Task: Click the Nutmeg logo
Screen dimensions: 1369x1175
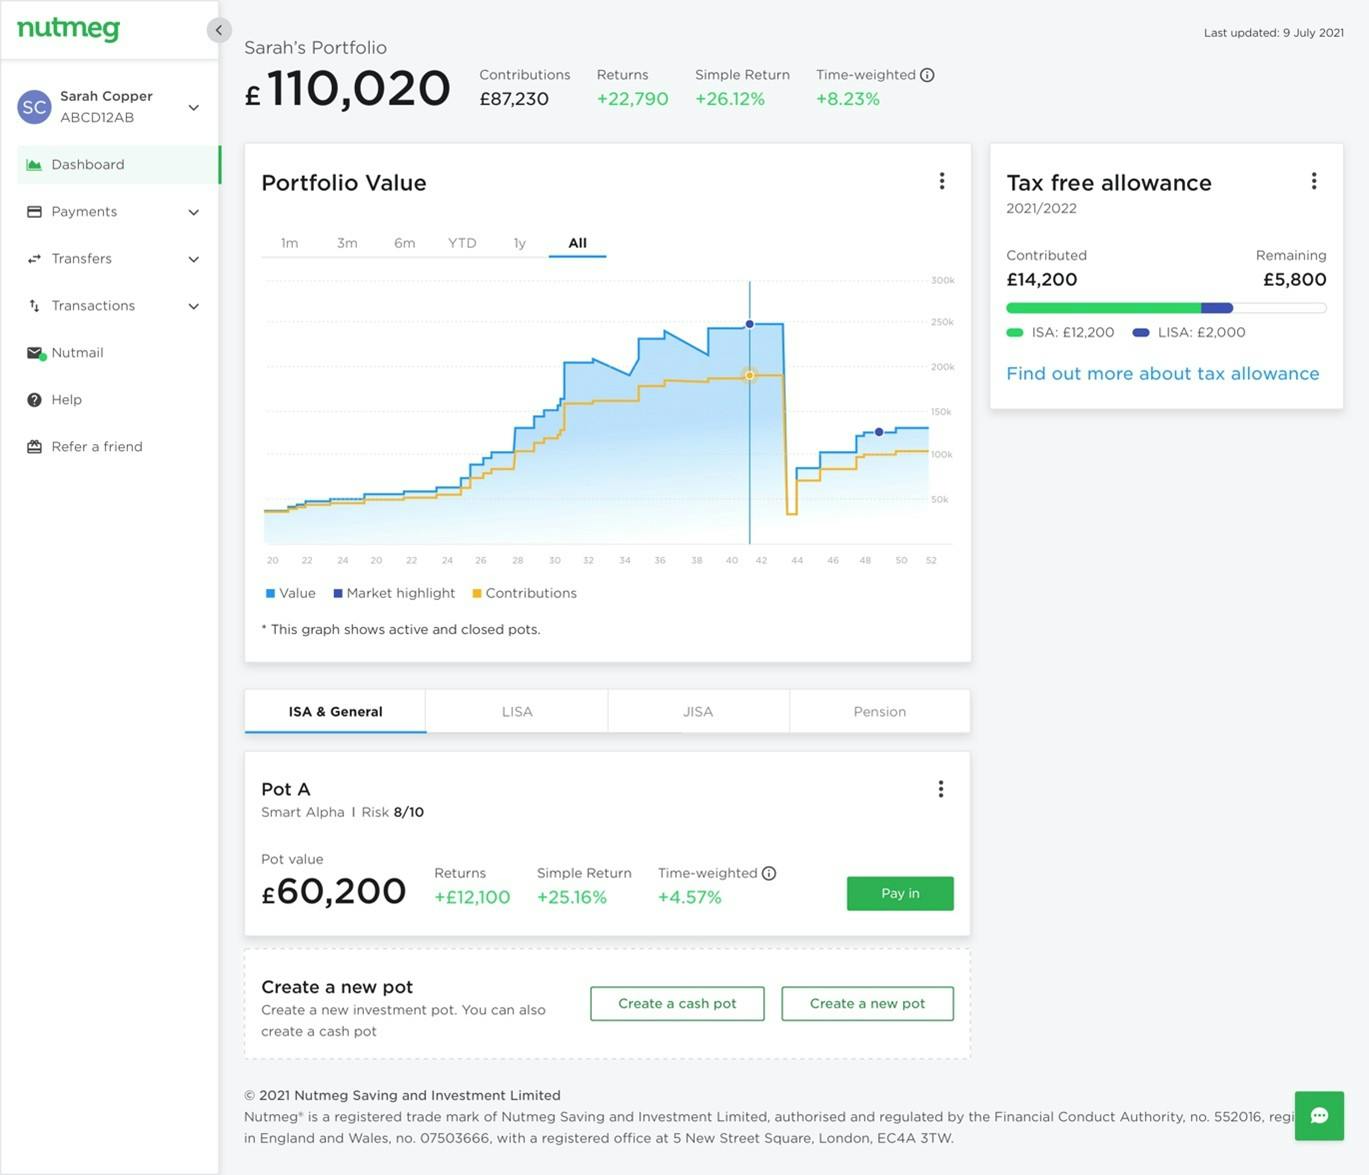Action: pyautogui.click(x=68, y=29)
